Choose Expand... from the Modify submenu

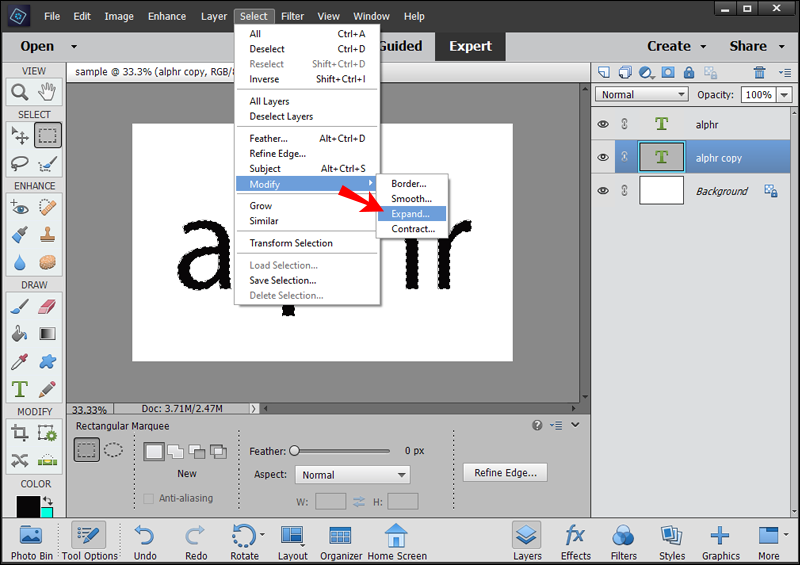click(412, 214)
